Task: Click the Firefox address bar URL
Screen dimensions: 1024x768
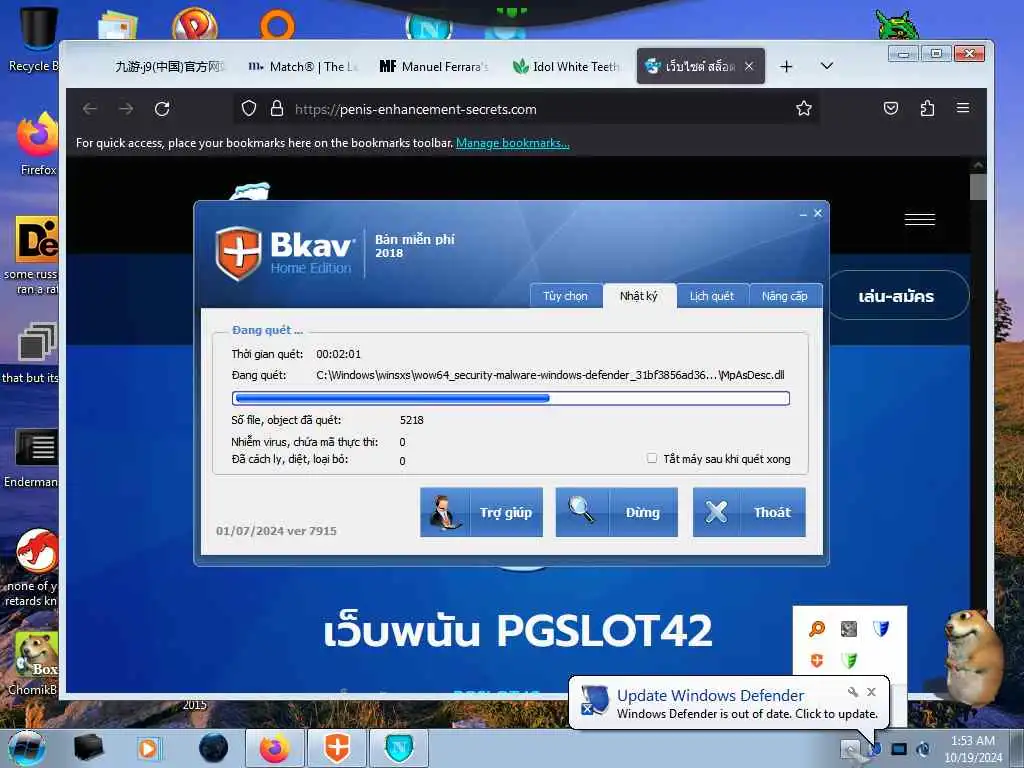Action: (415, 109)
